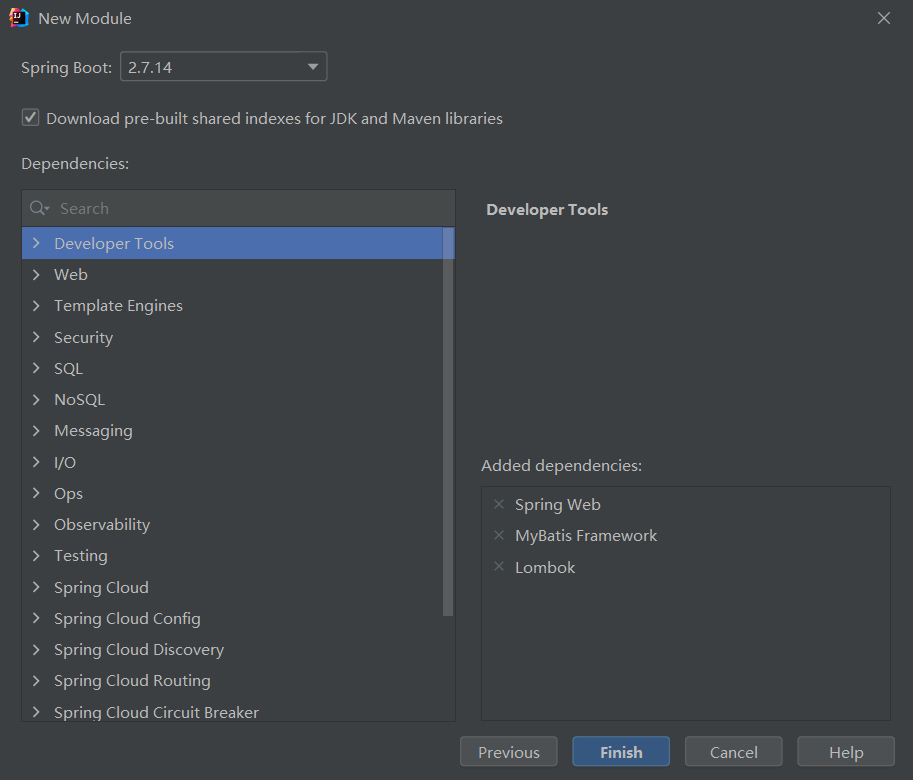Screen dimensions: 913x780
Task: Remove Spring Web dependency via X icon
Action: click(499, 504)
